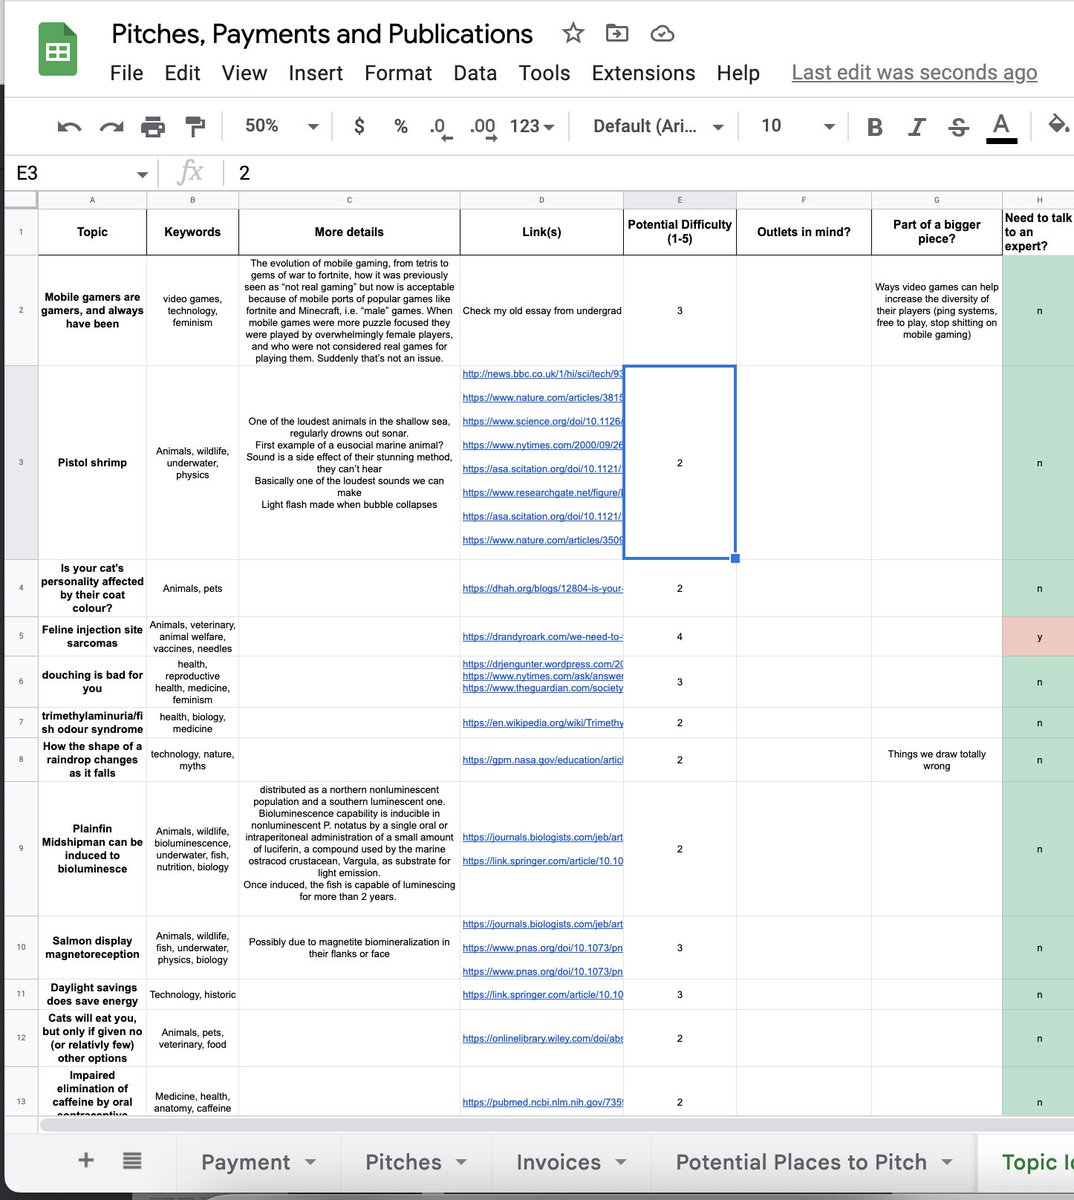
Task: Decrease decimal places
Action: click(440, 127)
